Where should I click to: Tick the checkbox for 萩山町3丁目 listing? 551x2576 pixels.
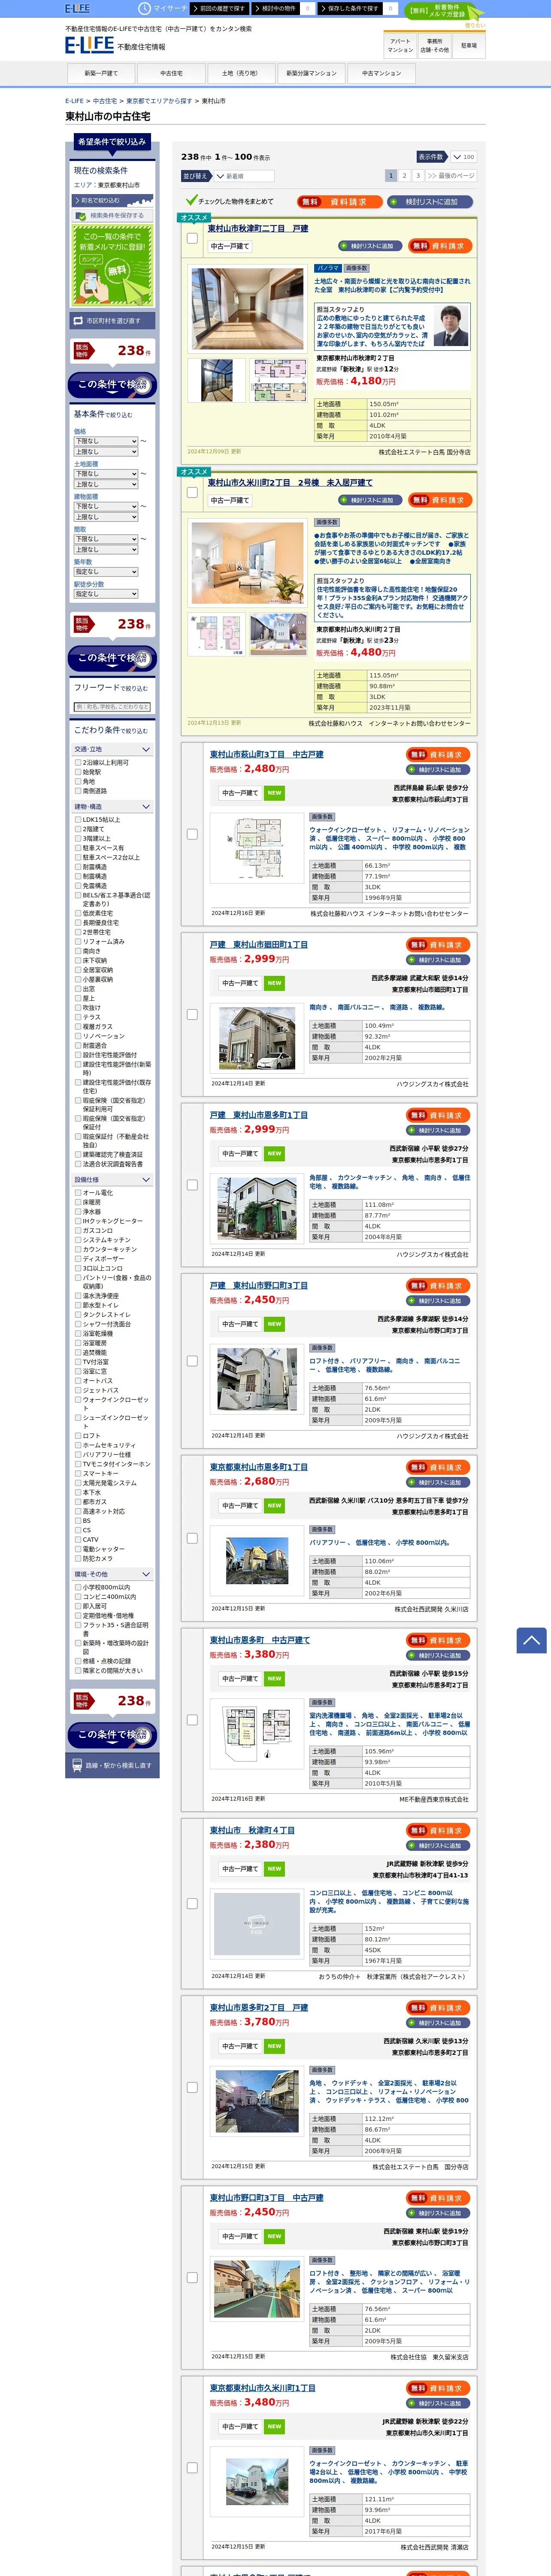tap(192, 834)
